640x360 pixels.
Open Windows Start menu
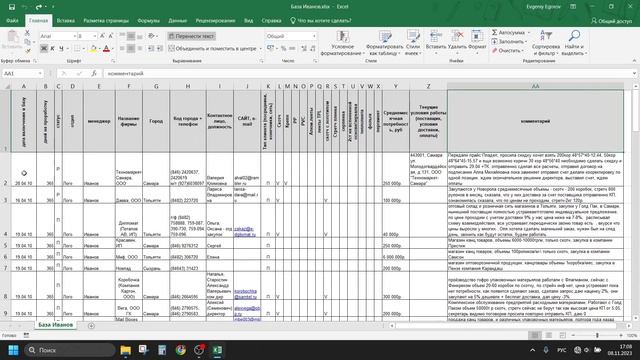[13, 350]
